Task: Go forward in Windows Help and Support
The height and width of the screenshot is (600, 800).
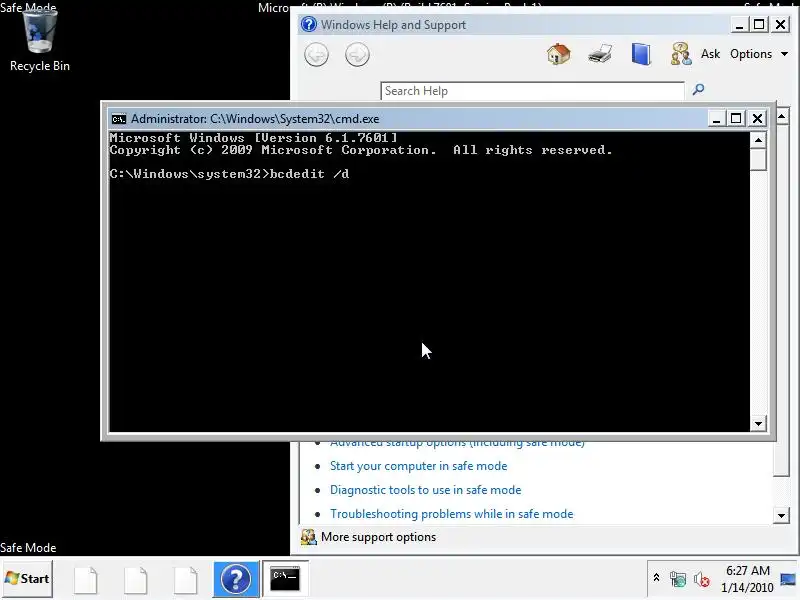Action: click(357, 55)
